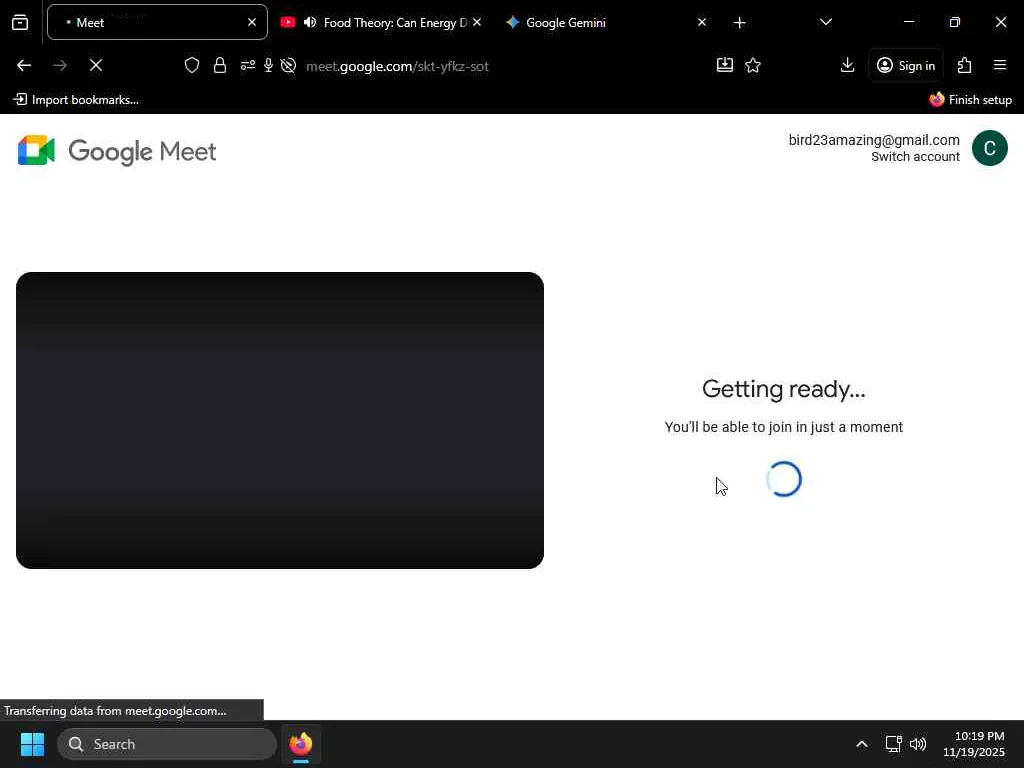Image resolution: width=1024 pixels, height=768 pixels.
Task: Click the Firefox taskbar icon
Action: pyautogui.click(x=300, y=744)
